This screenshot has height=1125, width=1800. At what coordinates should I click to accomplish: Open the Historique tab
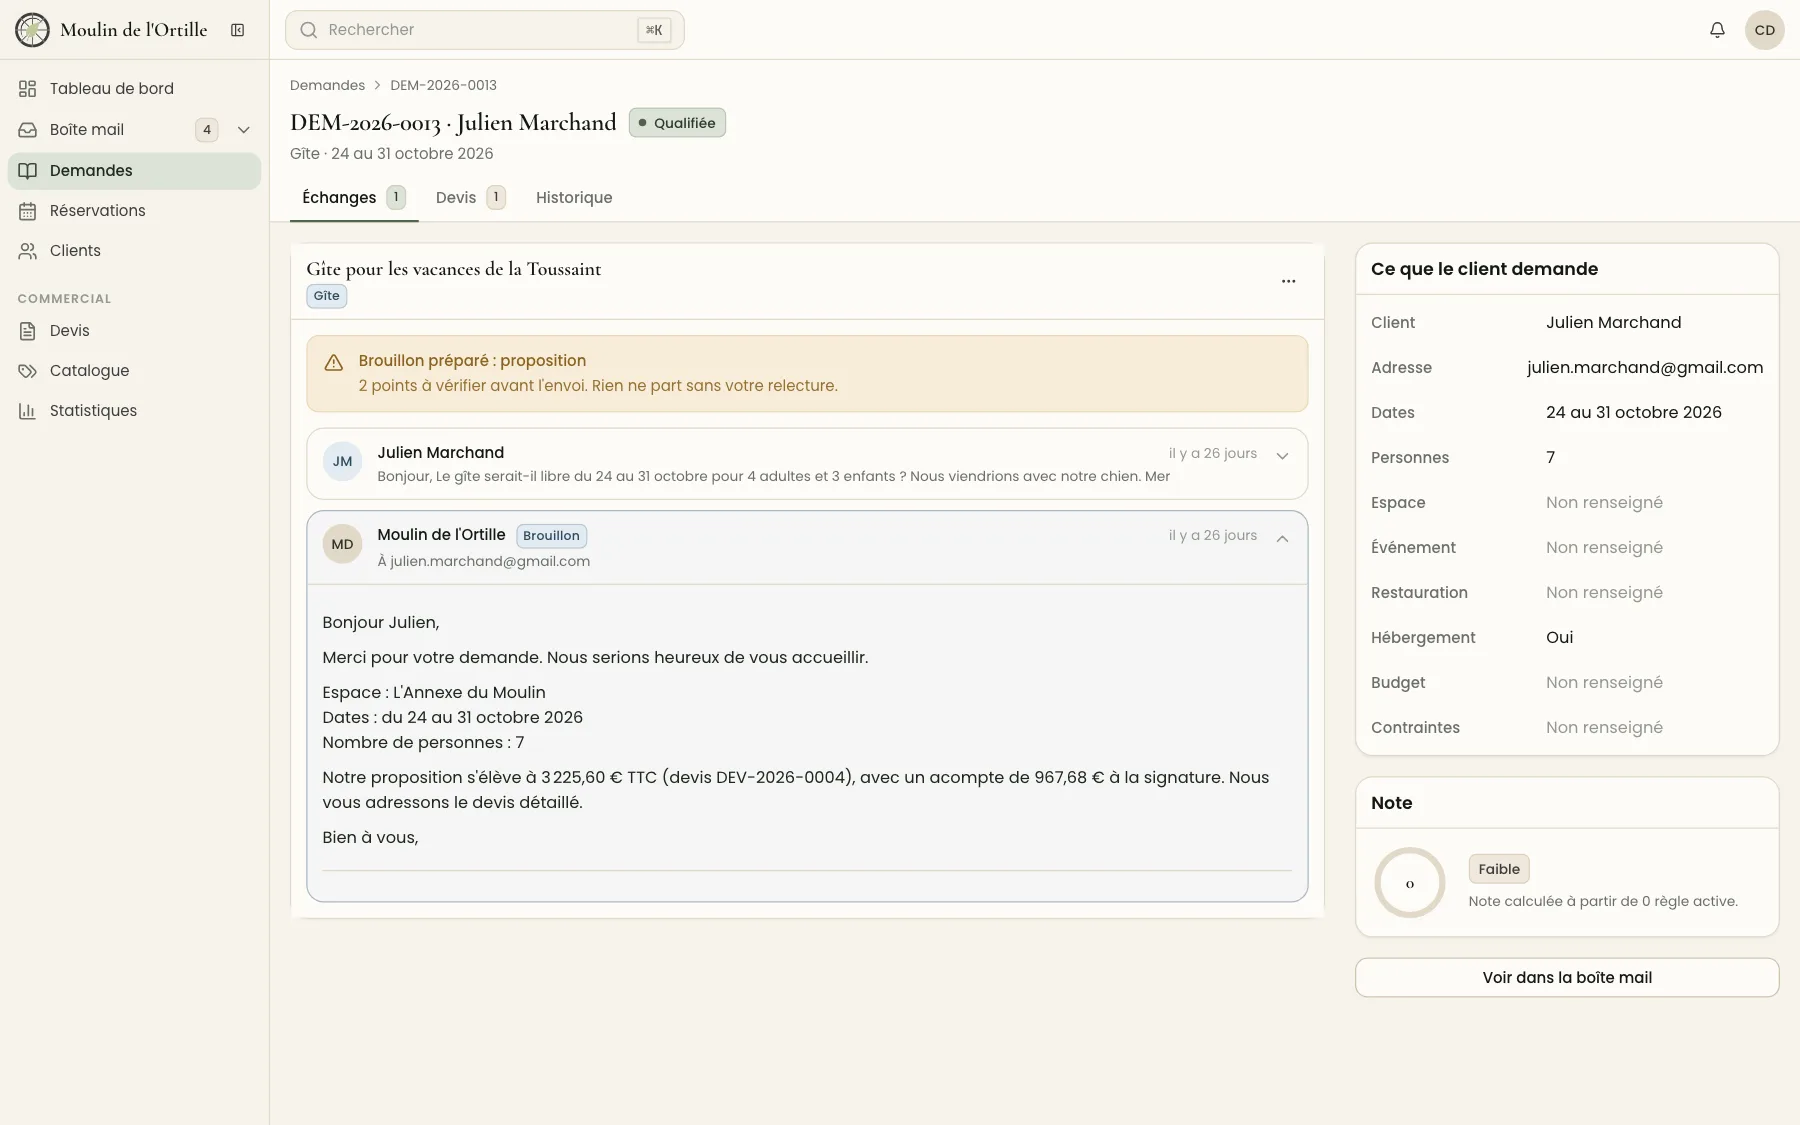coord(574,198)
